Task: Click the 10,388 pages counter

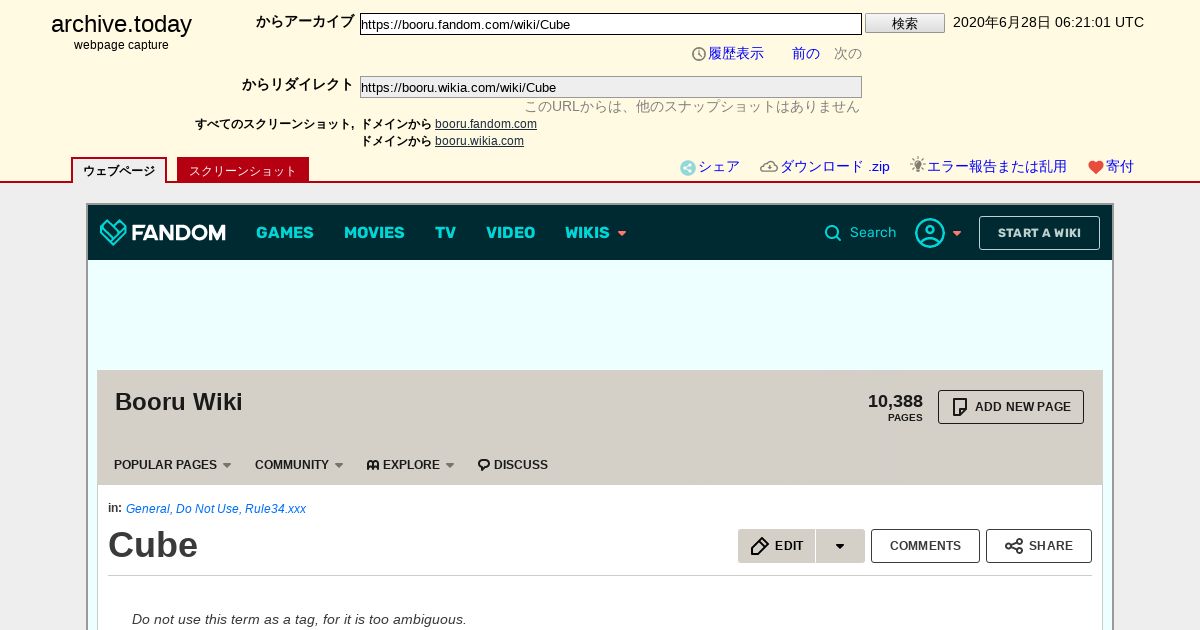Action: (x=895, y=407)
